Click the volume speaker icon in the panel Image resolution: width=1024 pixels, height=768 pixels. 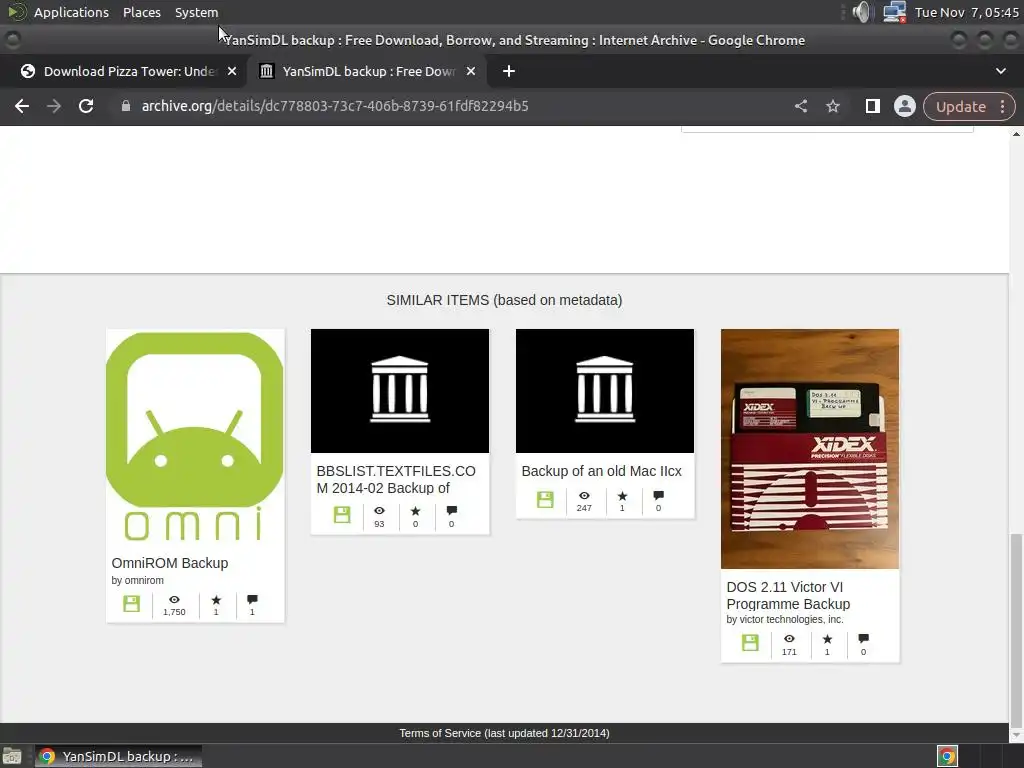click(x=862, y=12)
